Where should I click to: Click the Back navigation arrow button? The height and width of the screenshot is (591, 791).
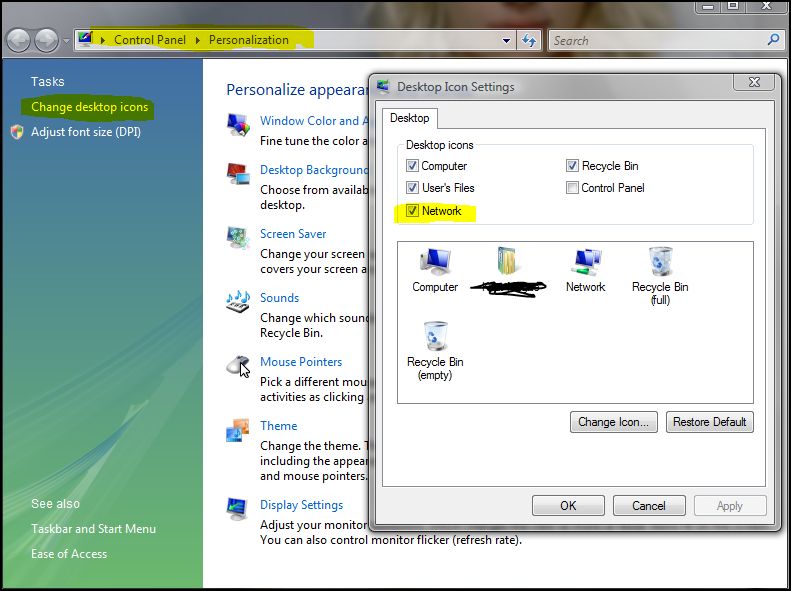pyautogui.click(x=19, y=40)
